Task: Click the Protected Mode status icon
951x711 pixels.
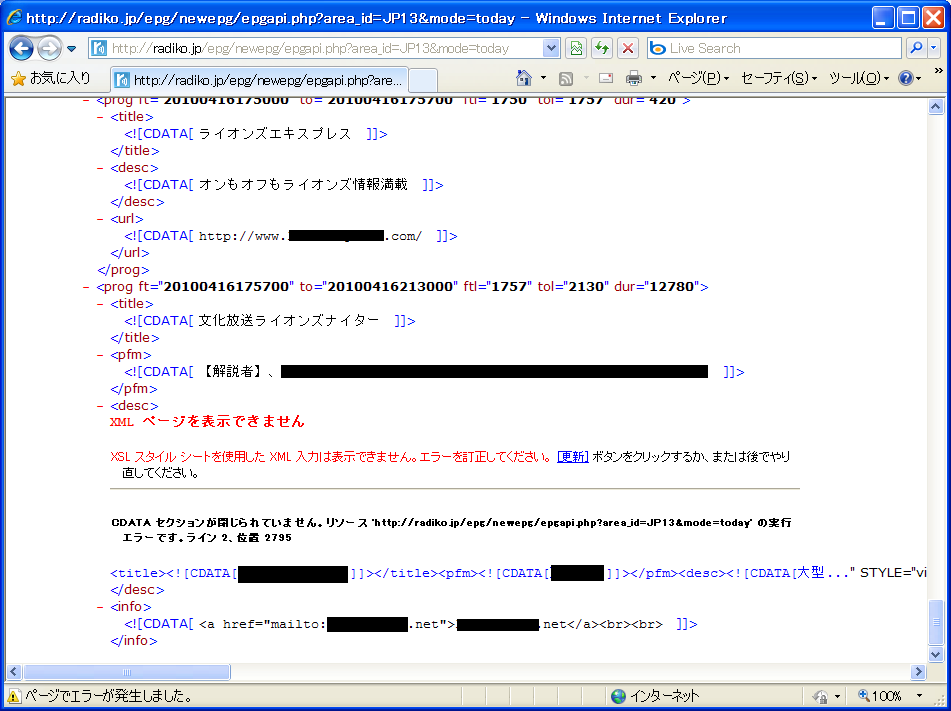Action: (821, 696)
